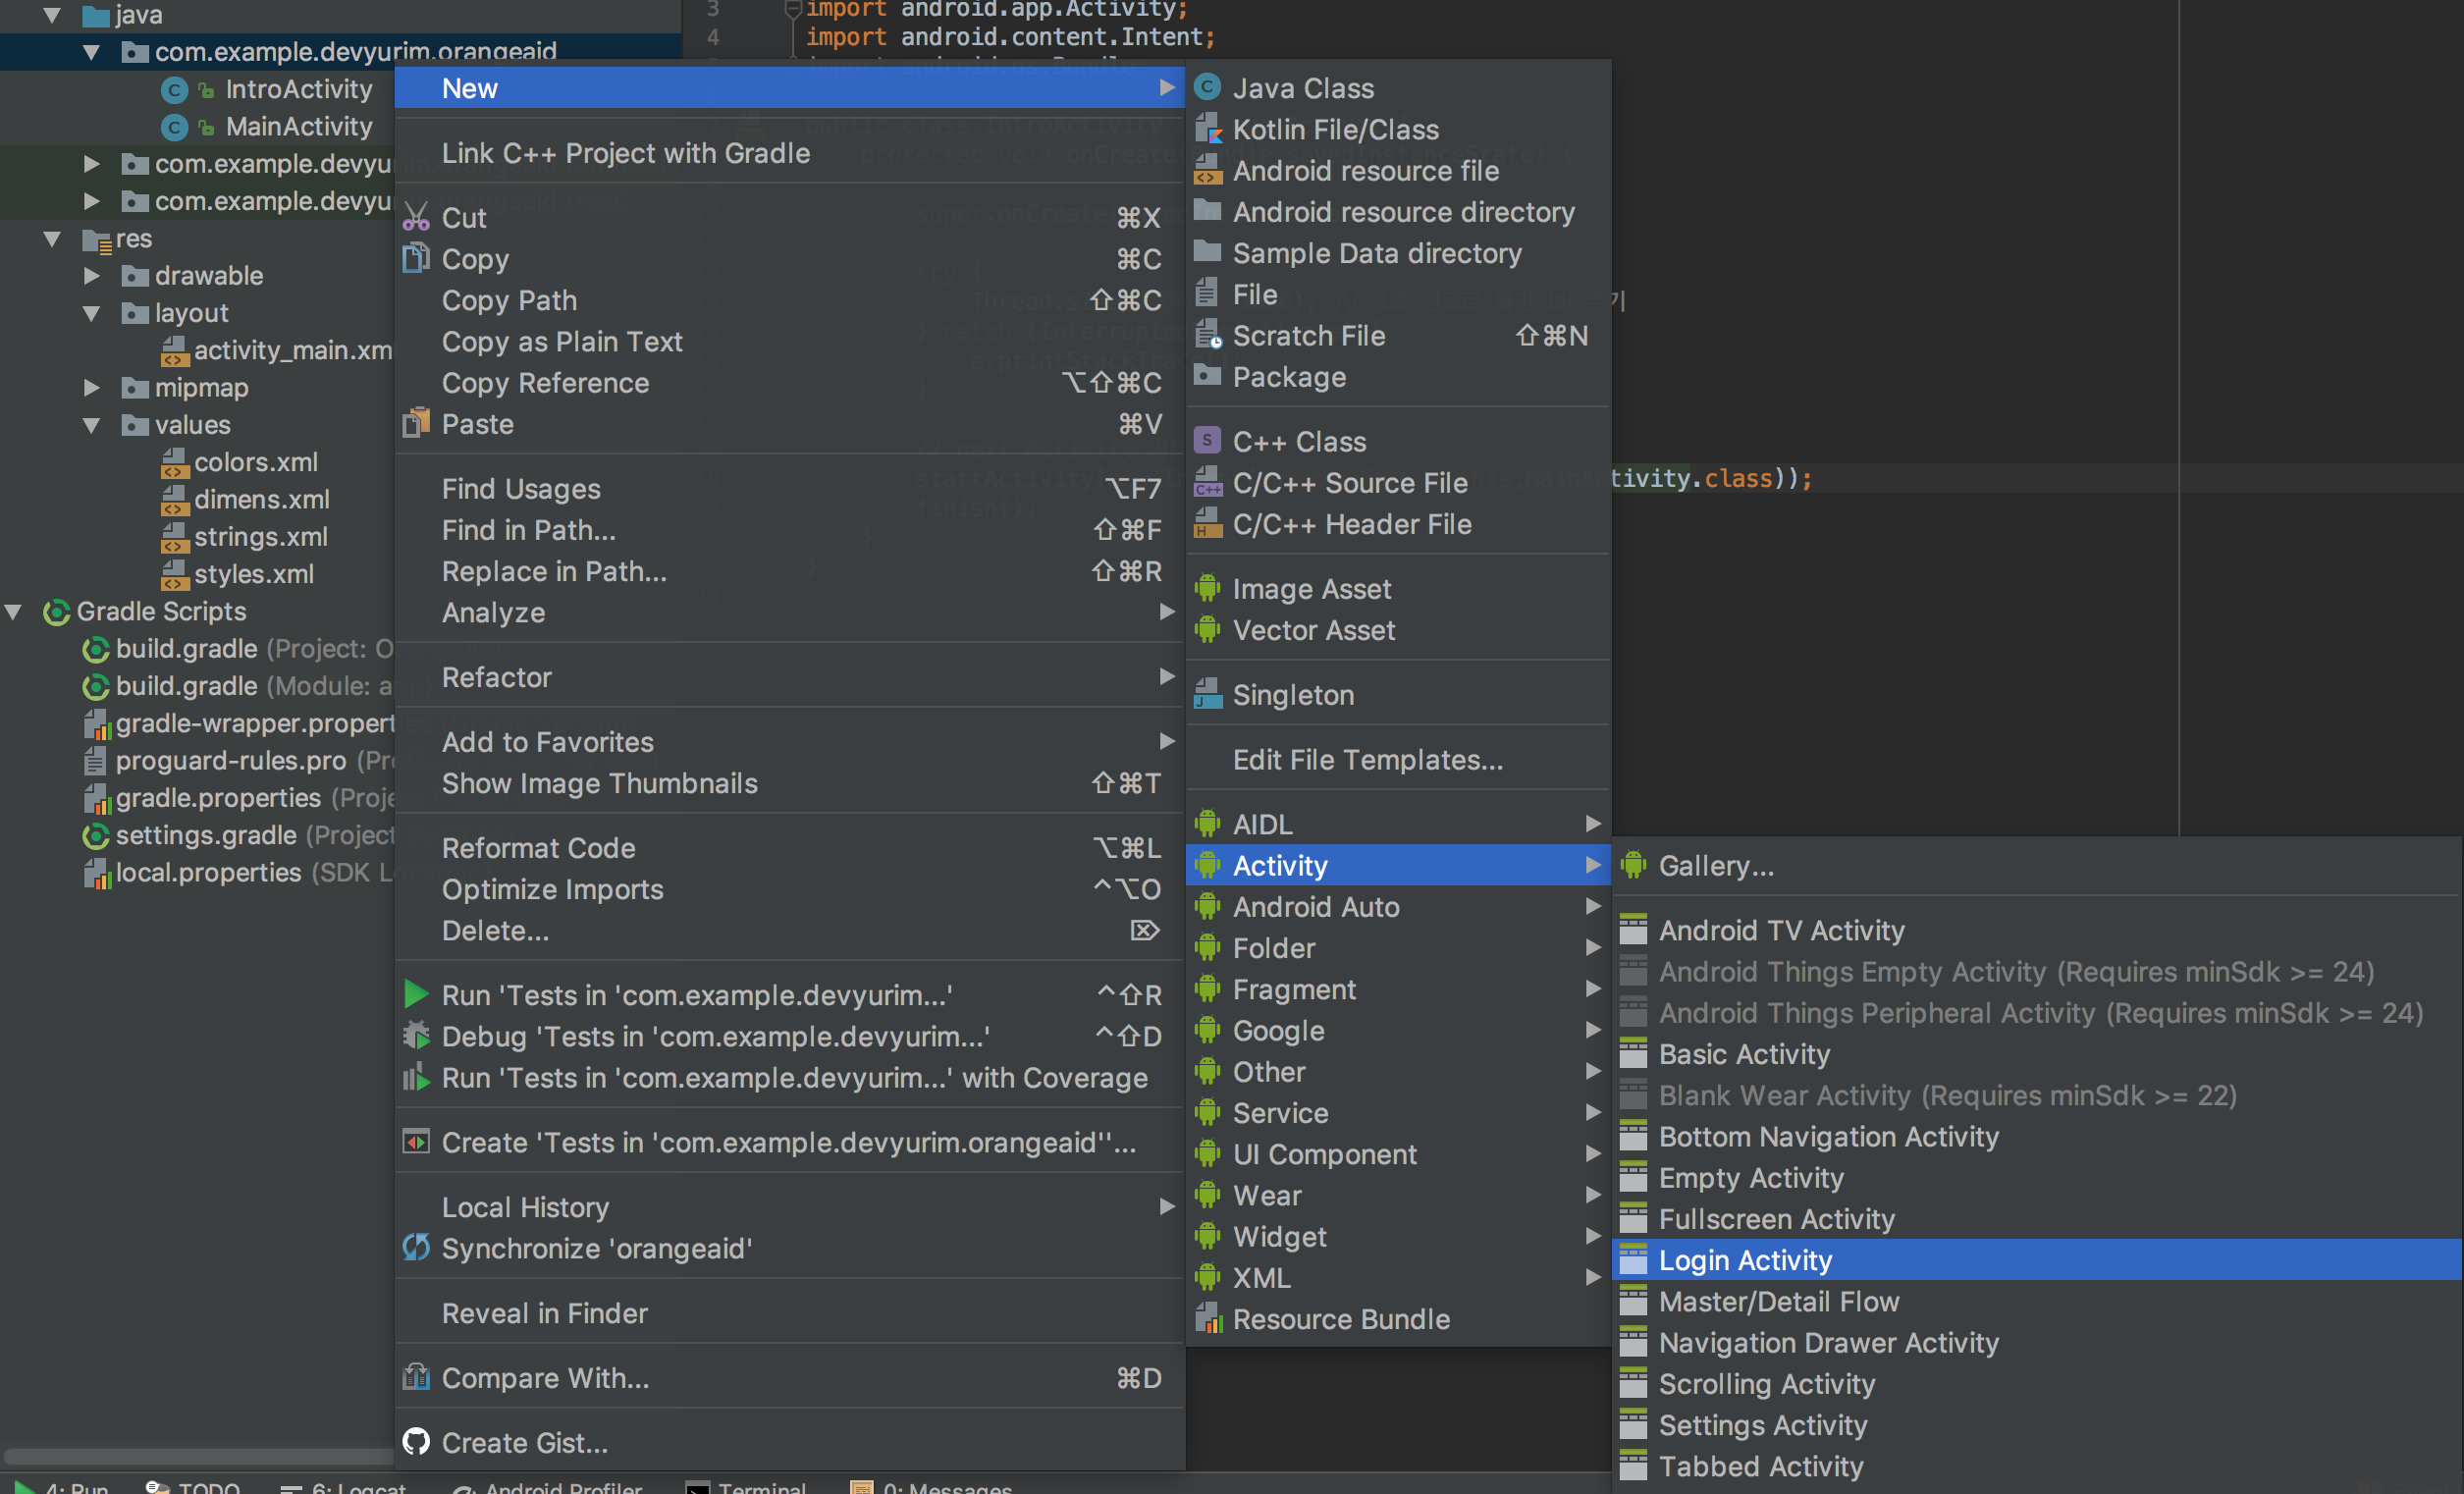Image resolution: width=2464 pixels, height=1494 pixels.
Task: Select proguard-rules.pro file
Action: 231,761
